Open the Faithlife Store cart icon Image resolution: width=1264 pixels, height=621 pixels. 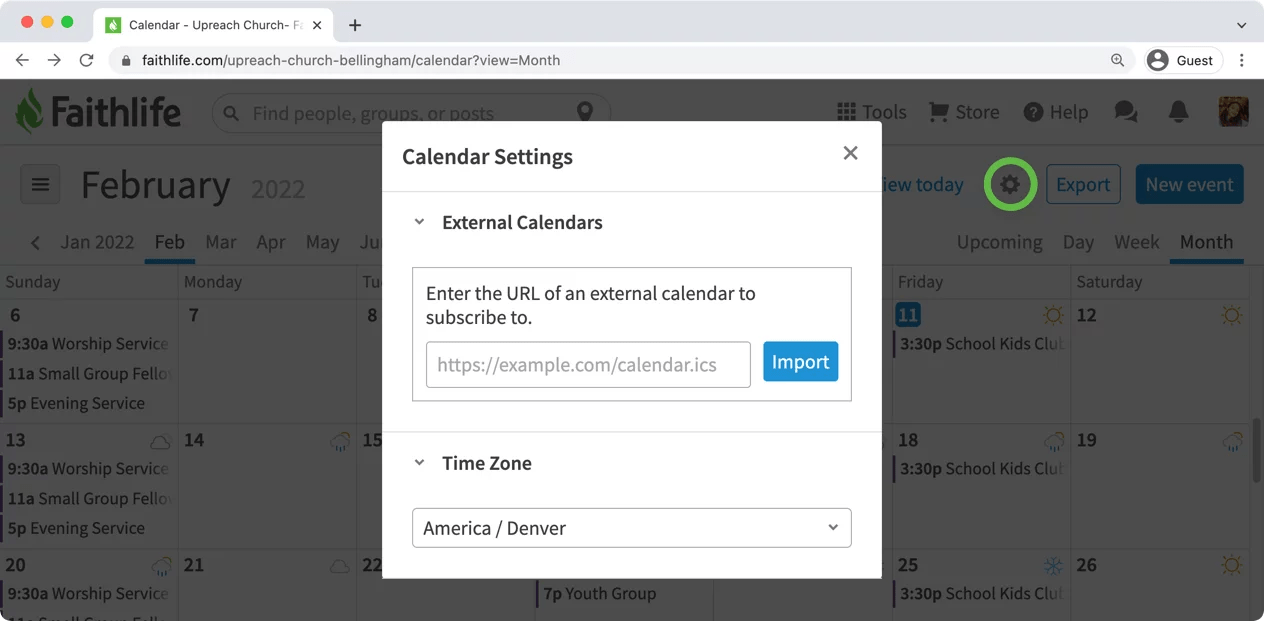[x=938, y=112]
